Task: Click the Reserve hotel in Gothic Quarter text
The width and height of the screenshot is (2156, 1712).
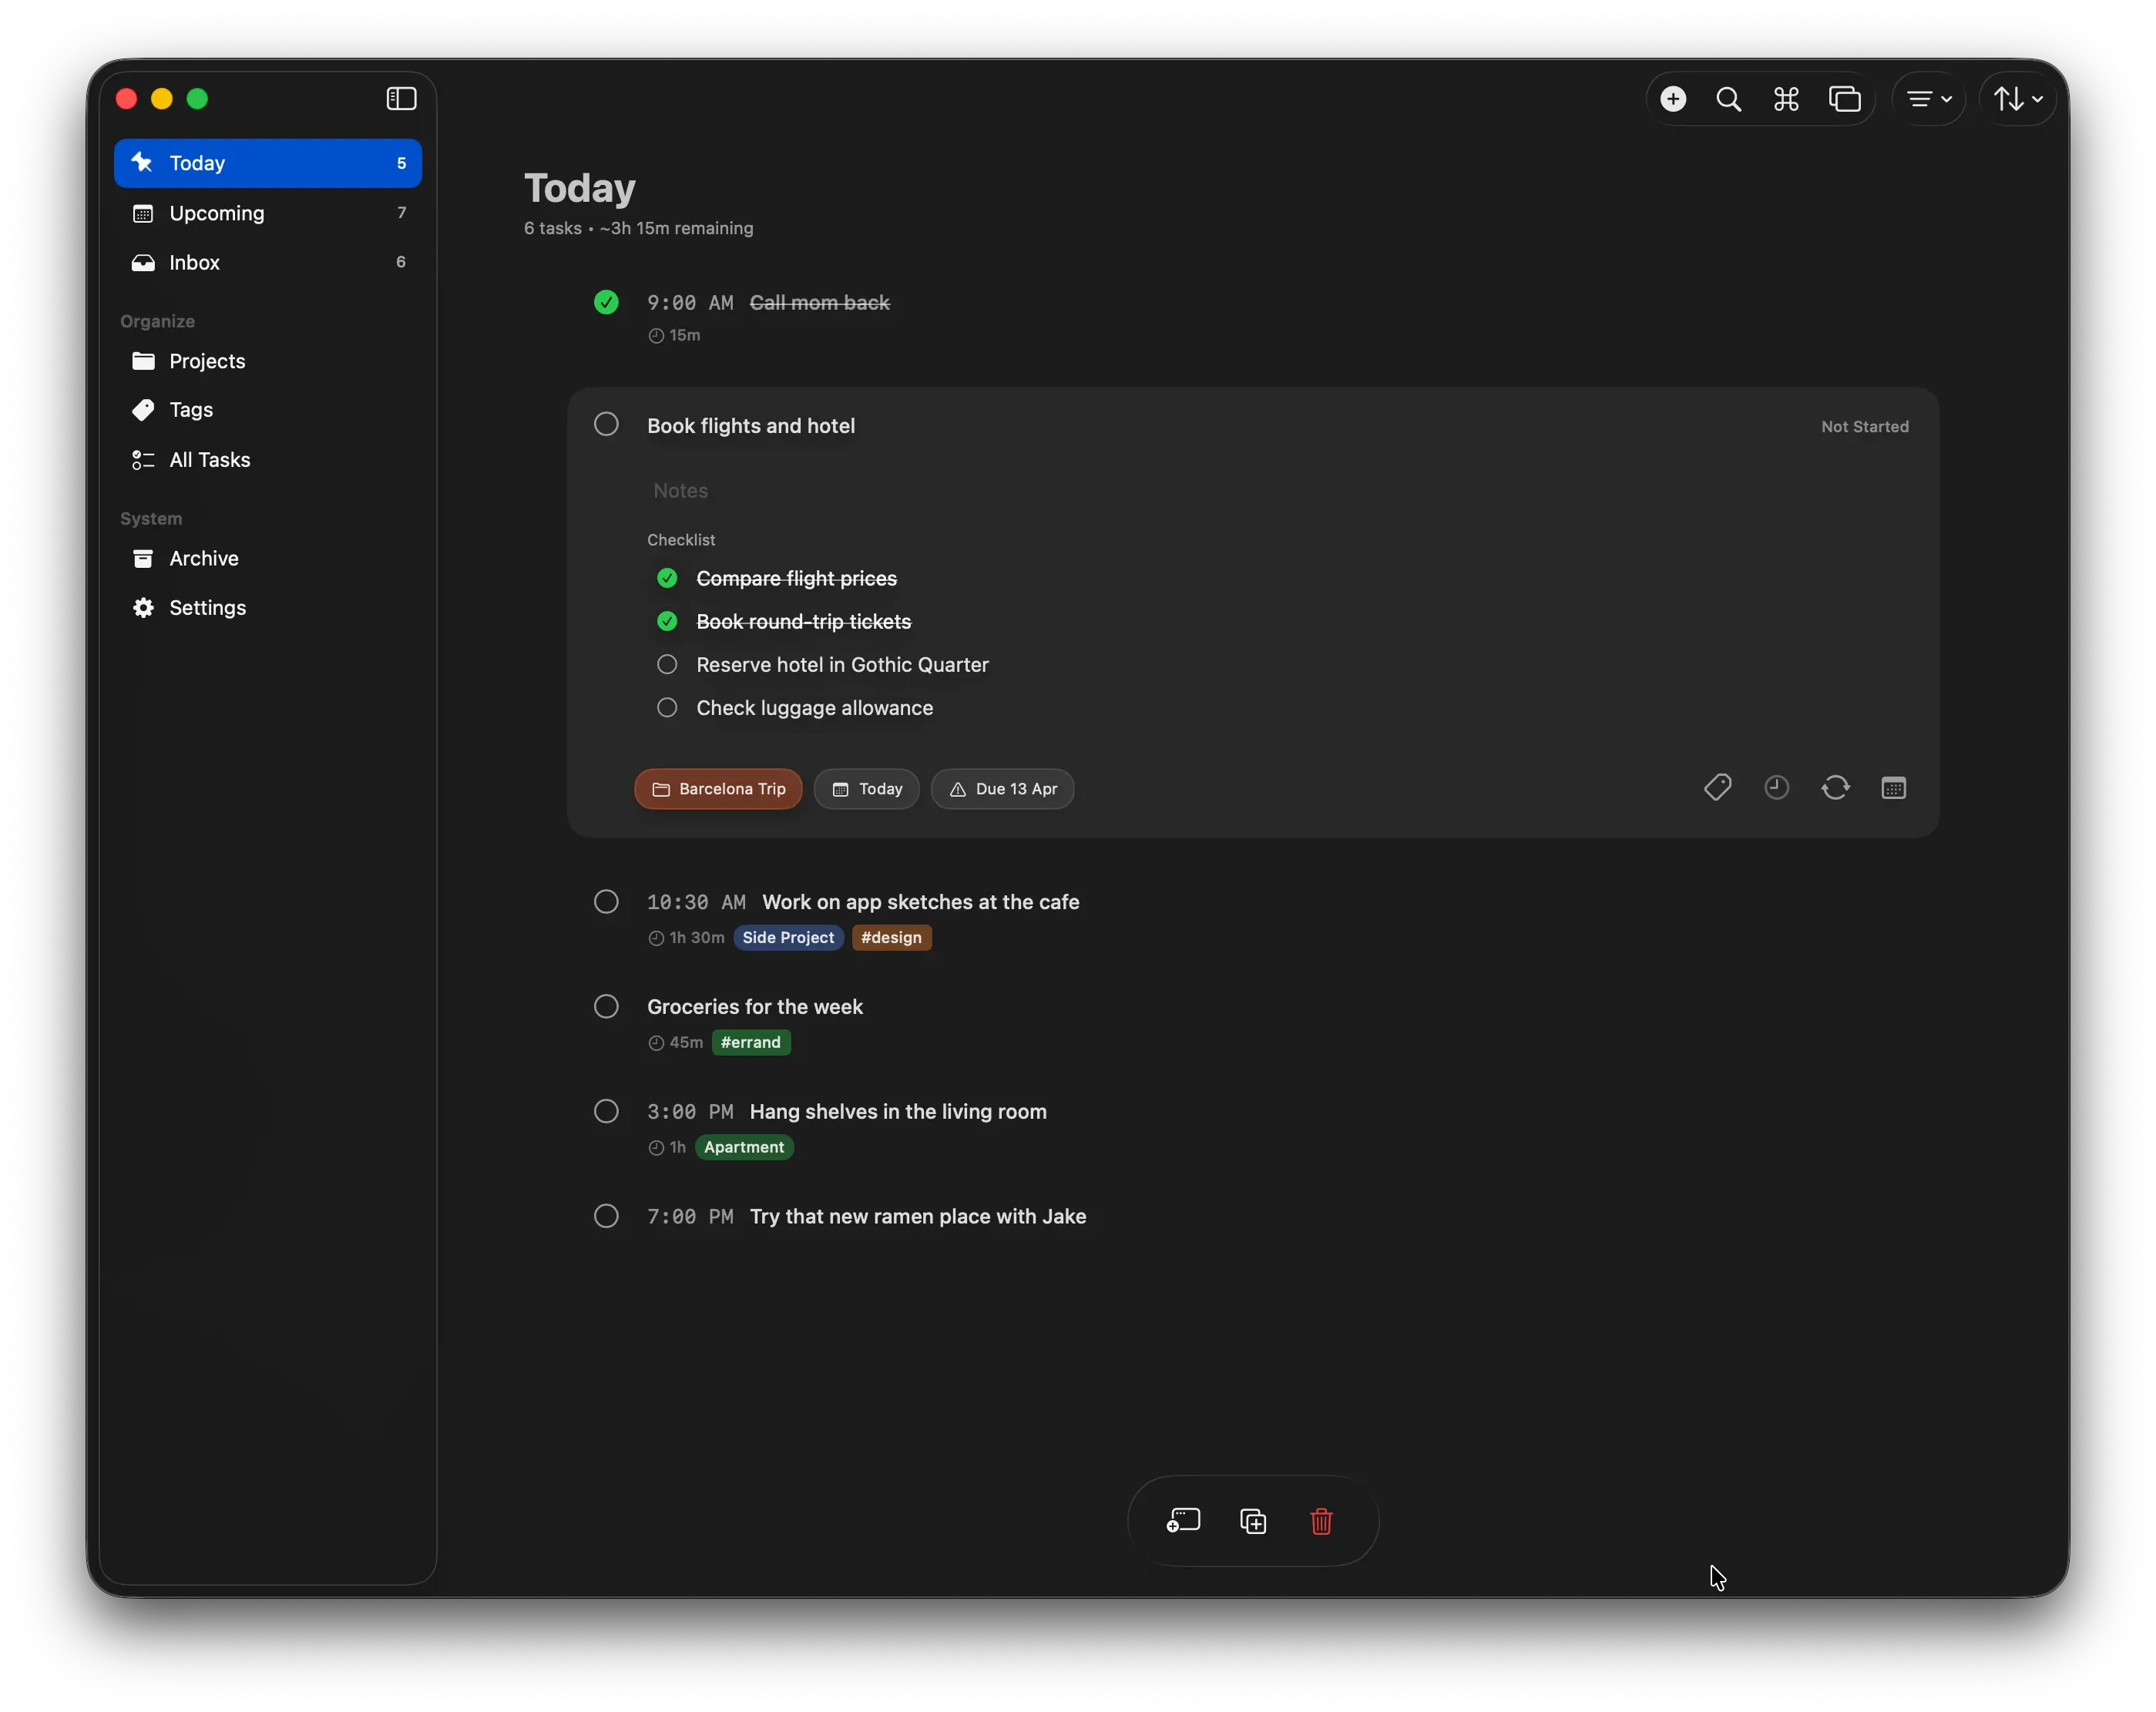Action: click(x=842, y=664)
